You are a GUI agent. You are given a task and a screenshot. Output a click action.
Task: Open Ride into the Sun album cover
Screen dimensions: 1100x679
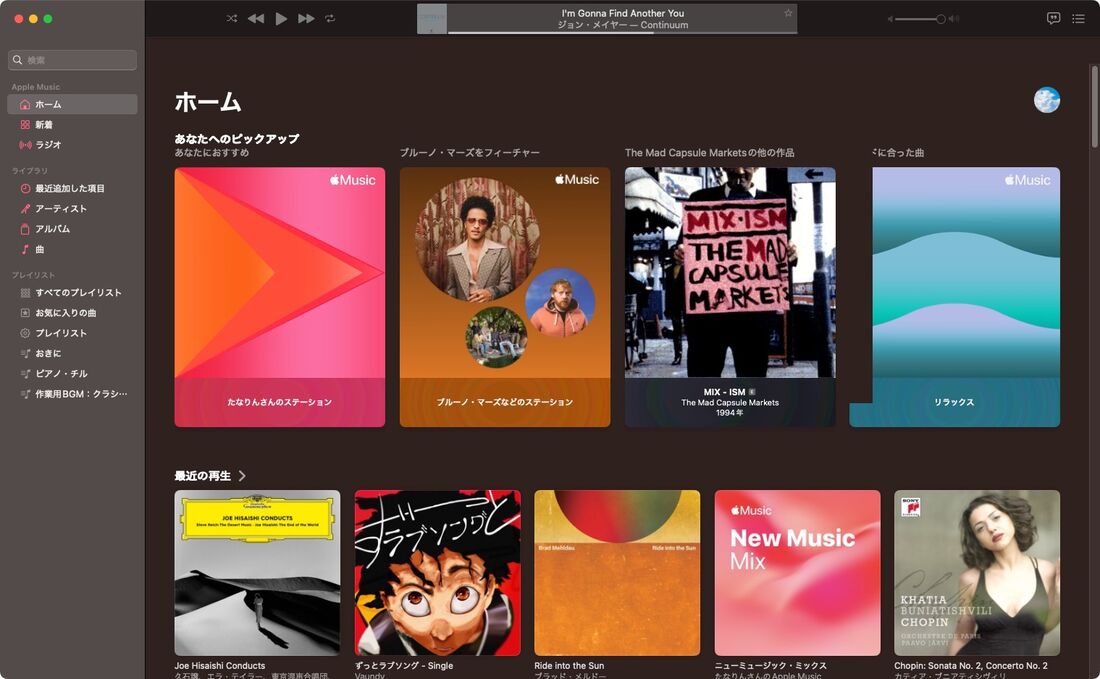(617, 573)
